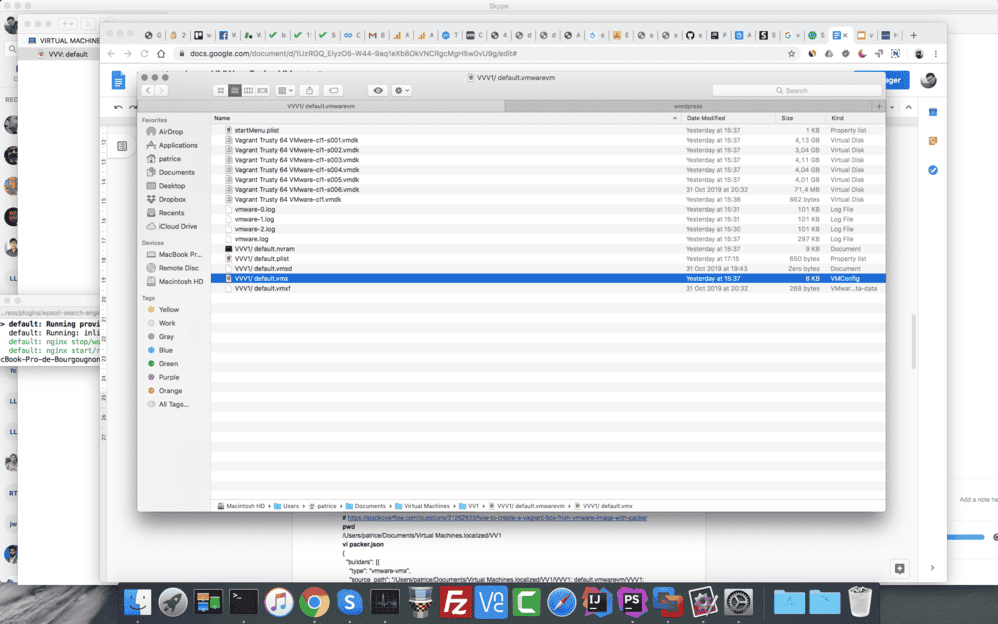Screen dimensions: 998x624
Task: Click the Finder Search field
Action: click(x=797, y=90)
